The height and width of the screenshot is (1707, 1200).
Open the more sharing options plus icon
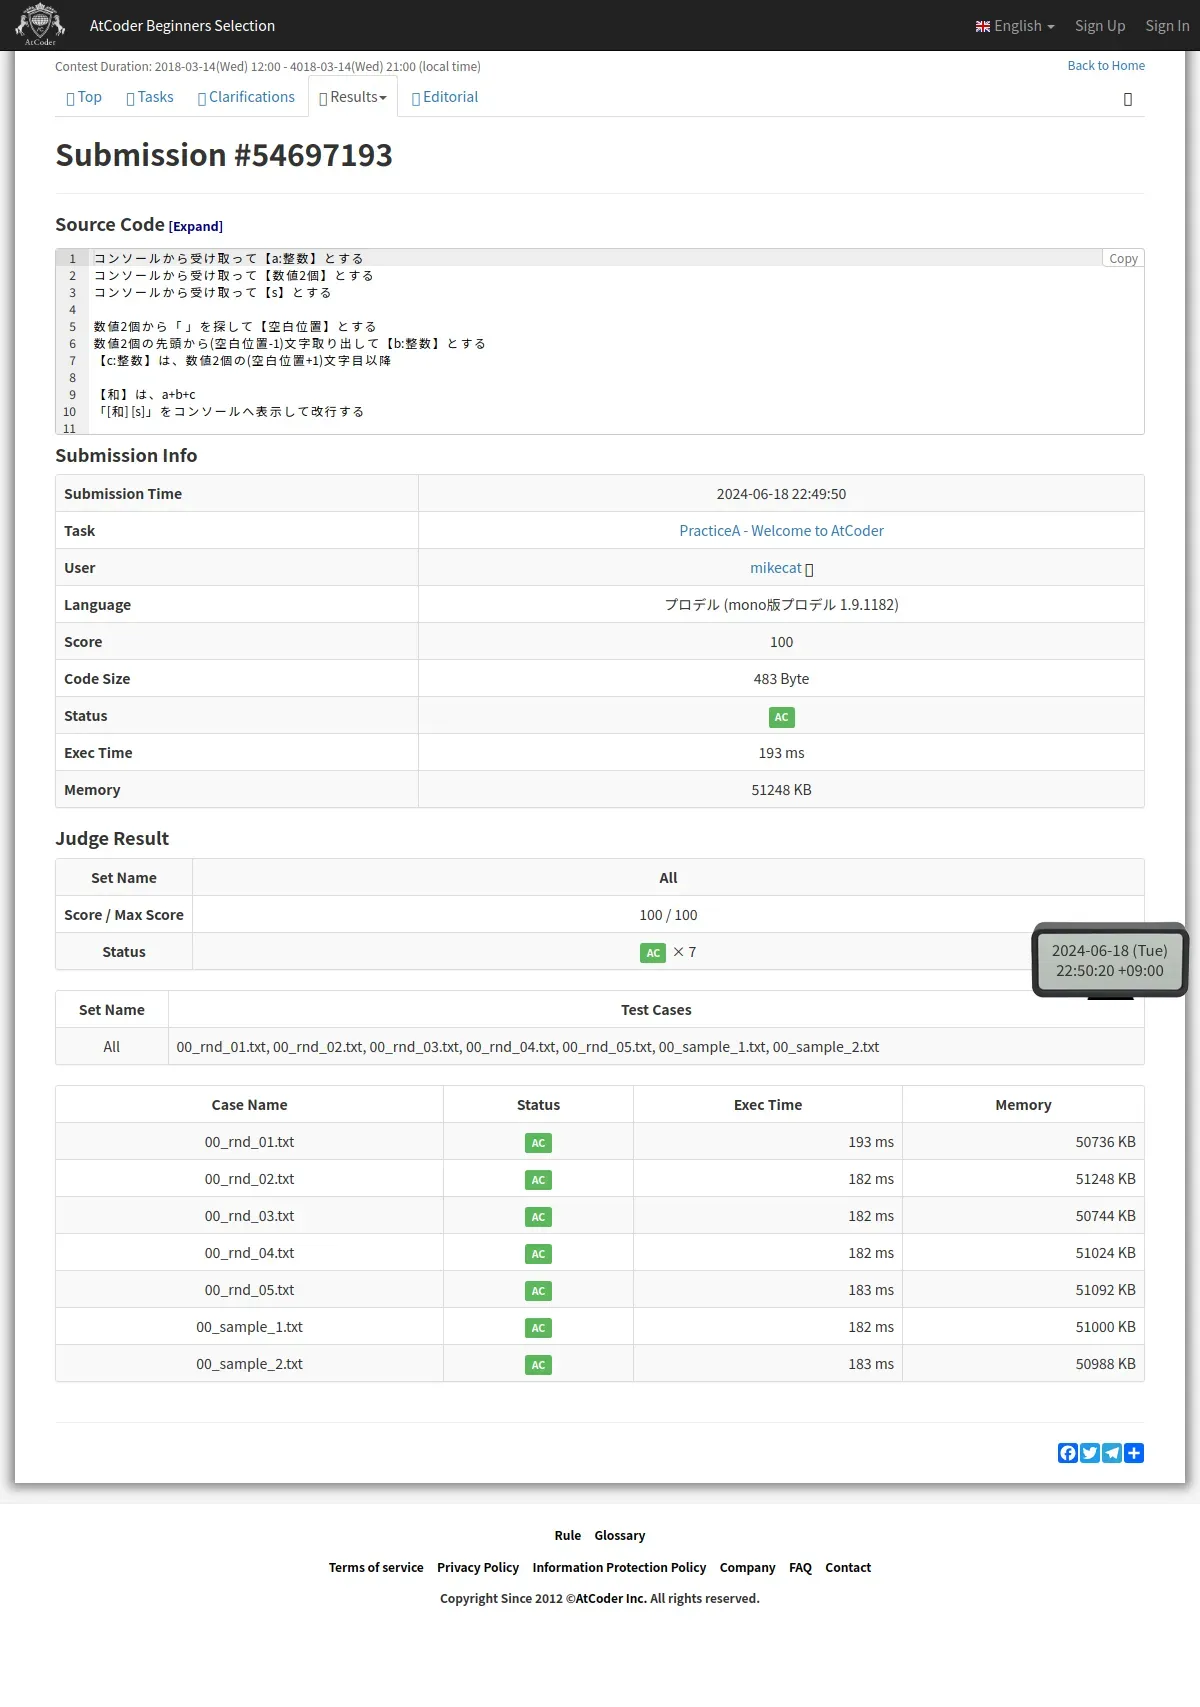click(x=1134, y=1453)
